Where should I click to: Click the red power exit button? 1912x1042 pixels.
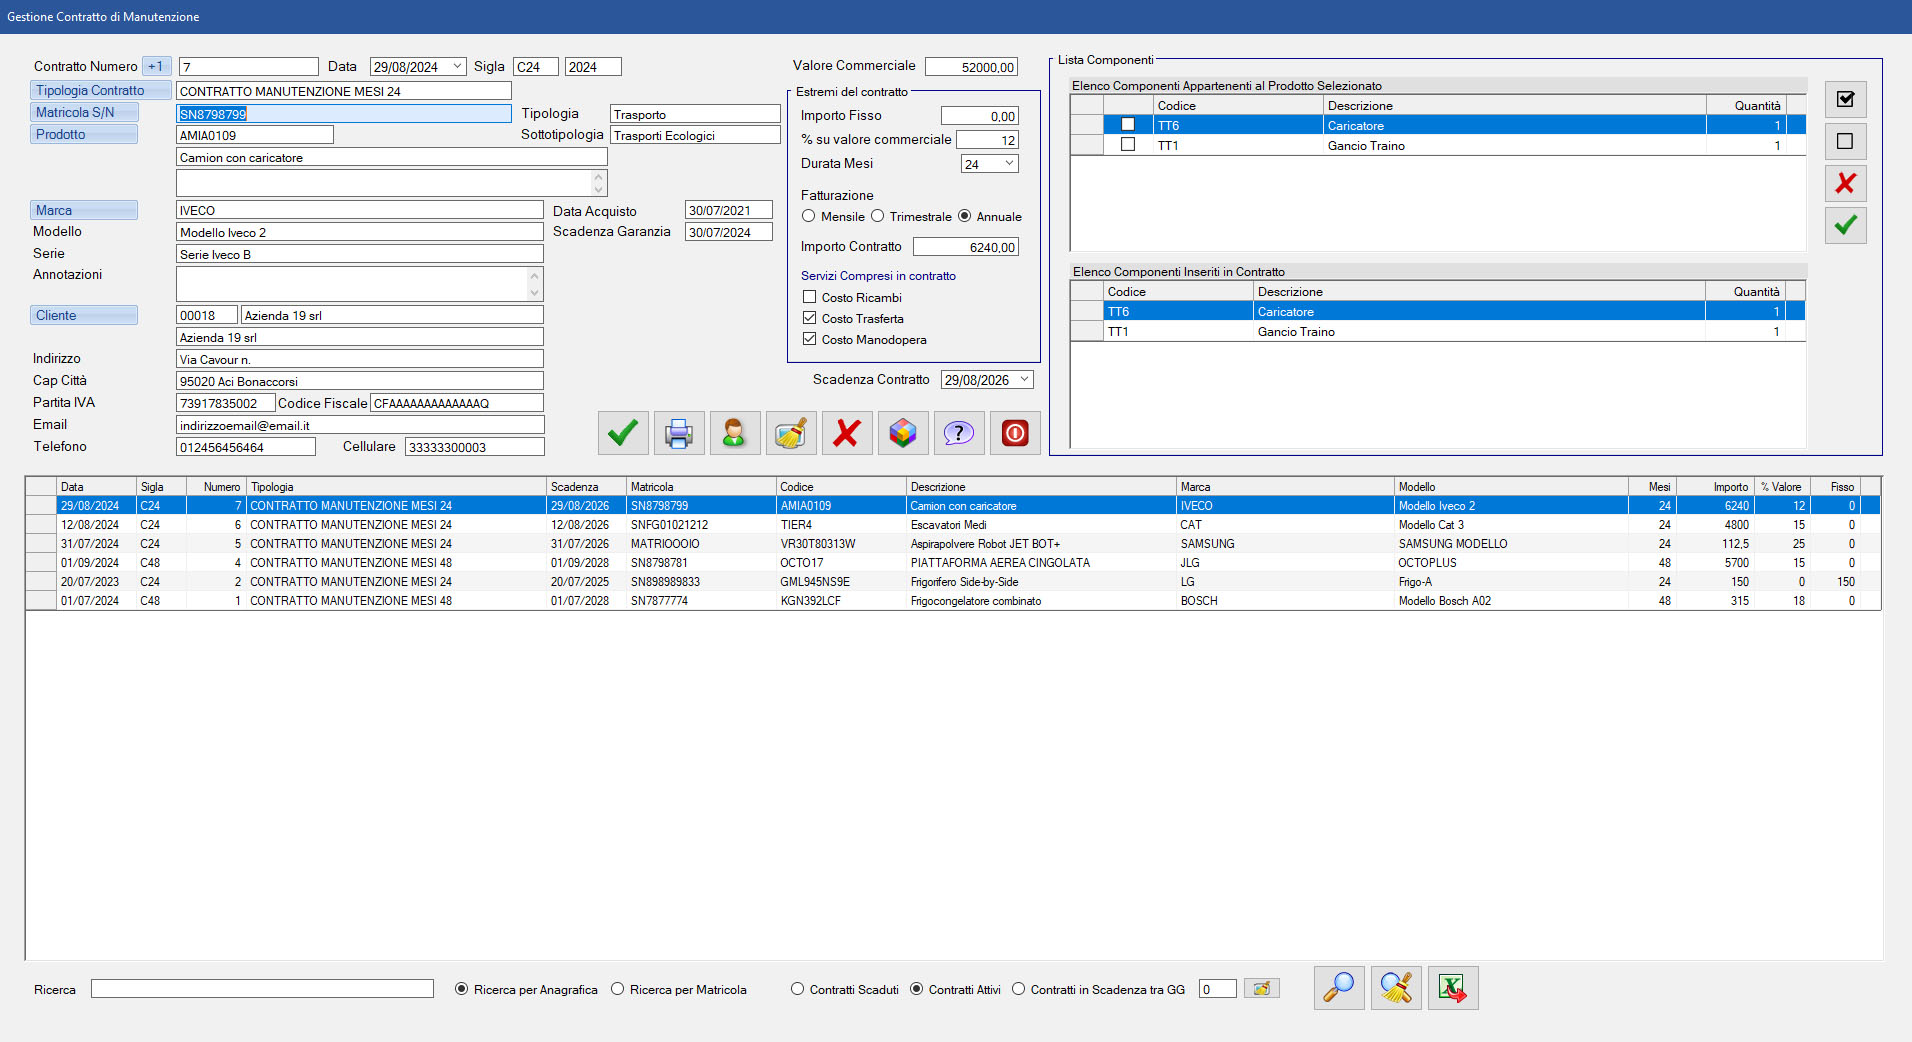point(1015,433)
